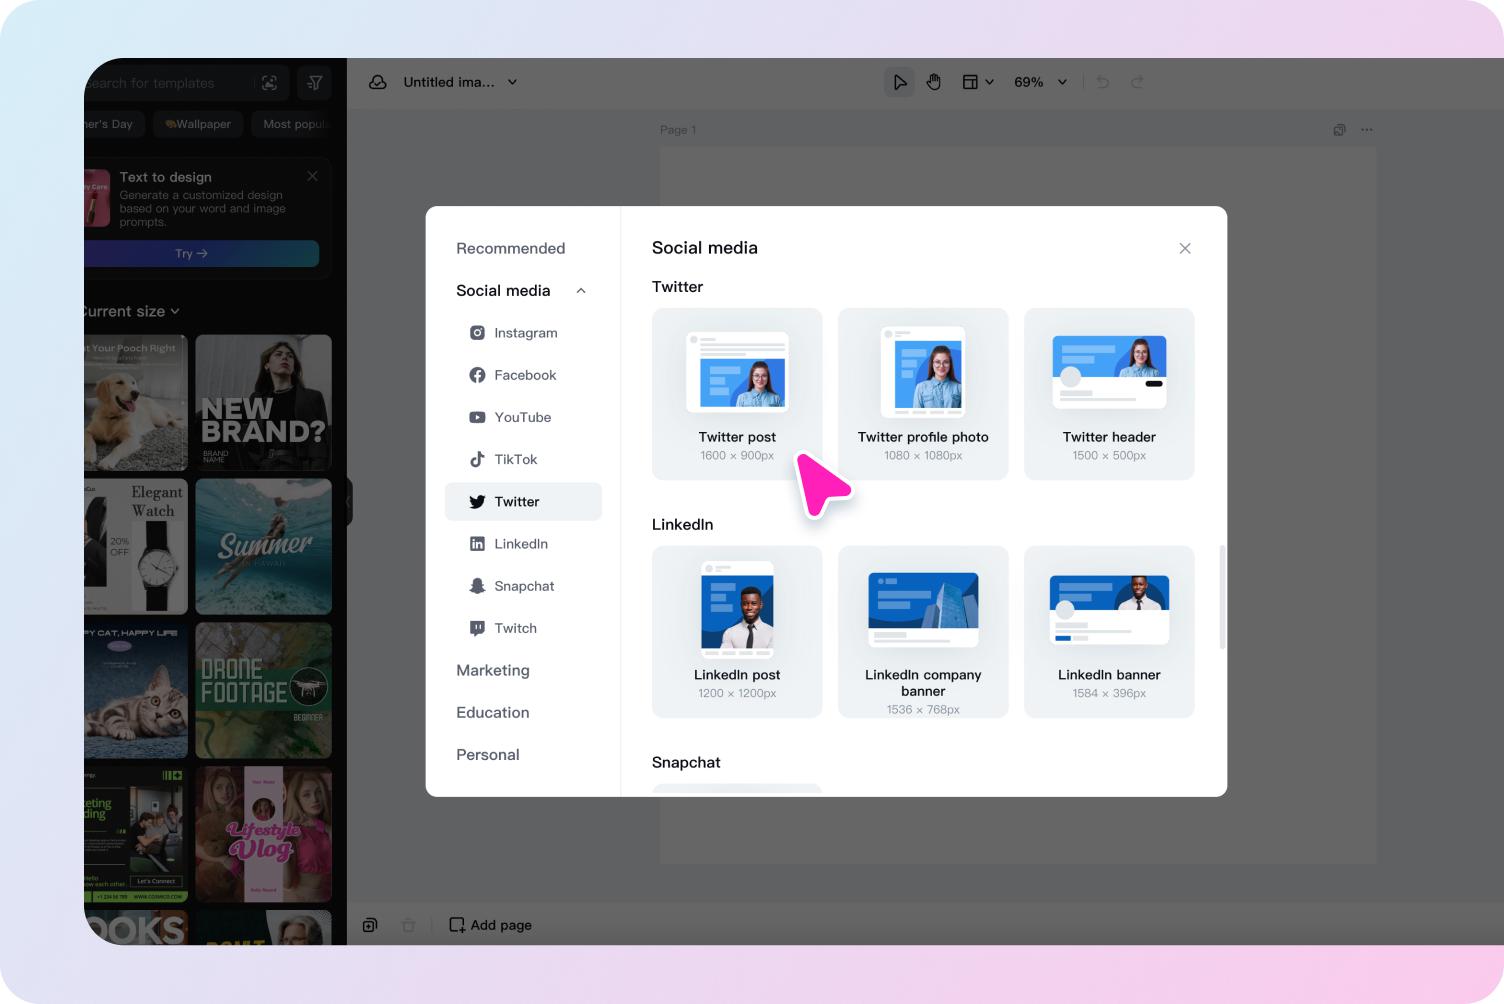
Task: Close the Social media size dialog
Action: coord(1185,248)
